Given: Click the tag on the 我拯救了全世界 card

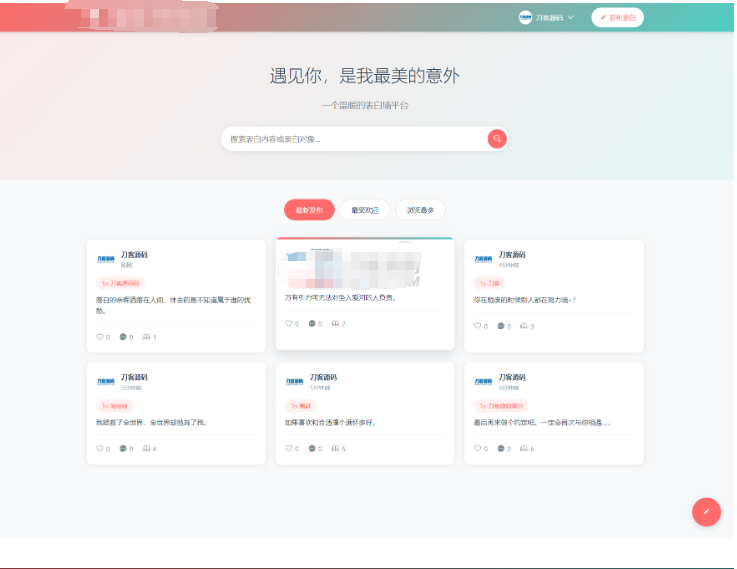Looking at the screenshot, I should click(115, 406).
